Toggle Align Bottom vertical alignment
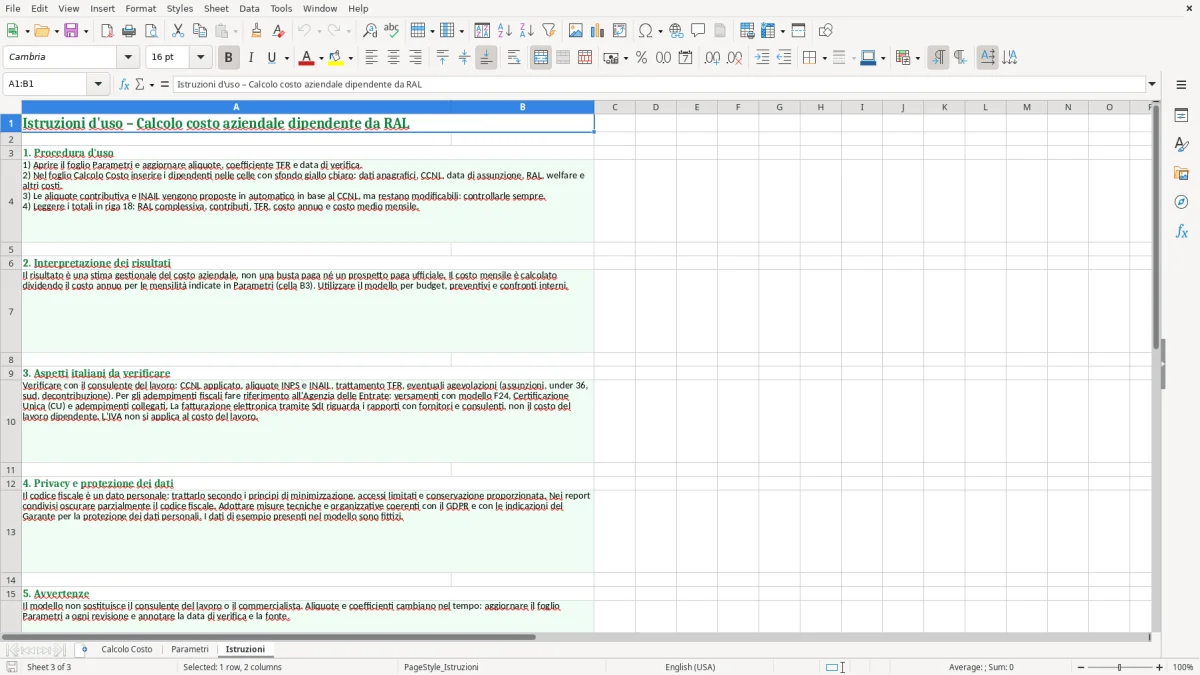 point(486,58)
